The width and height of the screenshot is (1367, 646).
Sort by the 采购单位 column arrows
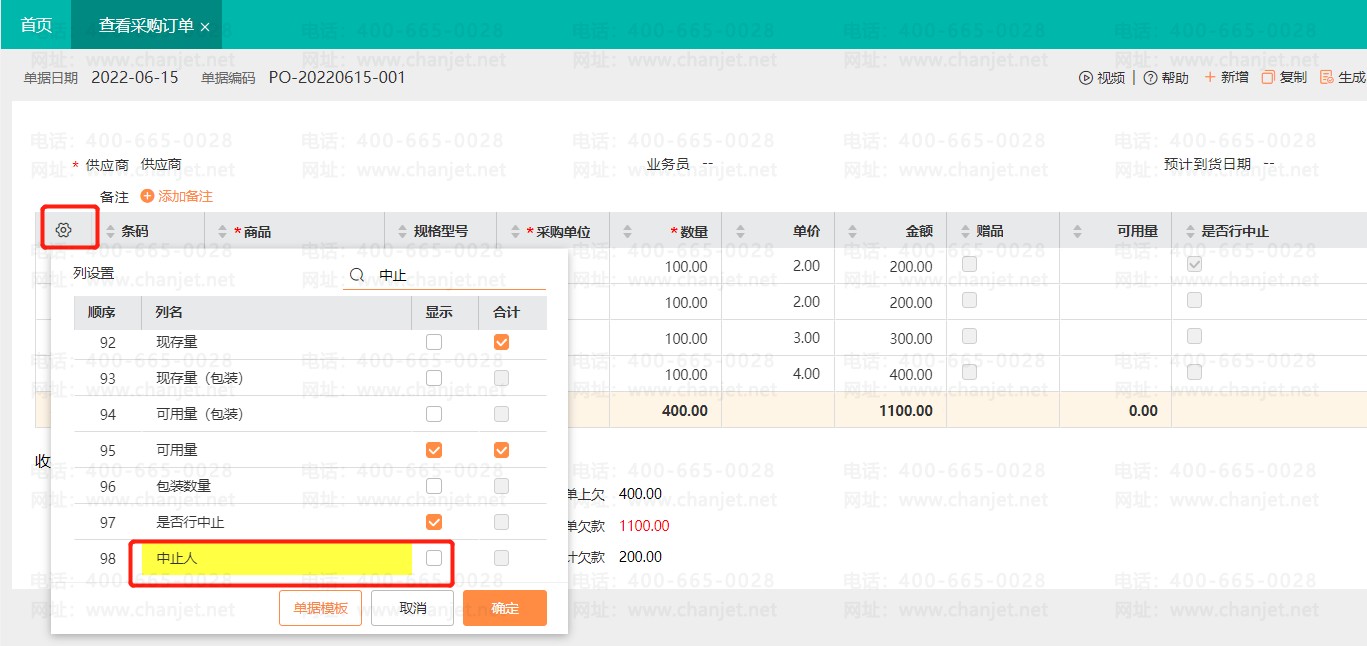pos(516,232)
